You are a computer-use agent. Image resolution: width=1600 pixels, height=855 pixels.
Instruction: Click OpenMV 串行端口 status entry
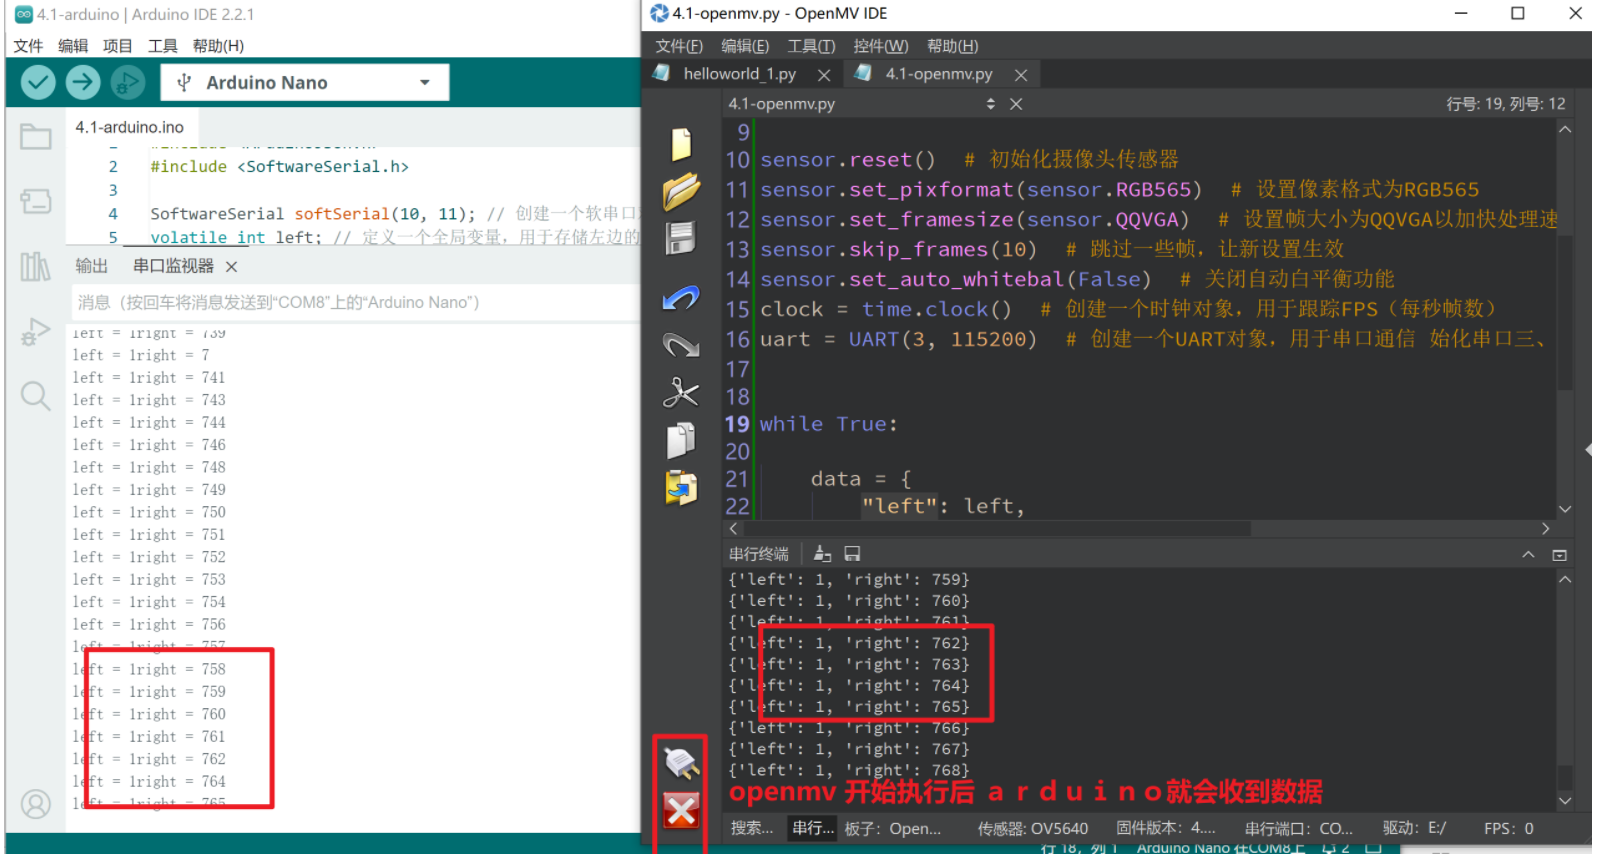tap(1299, 828)
